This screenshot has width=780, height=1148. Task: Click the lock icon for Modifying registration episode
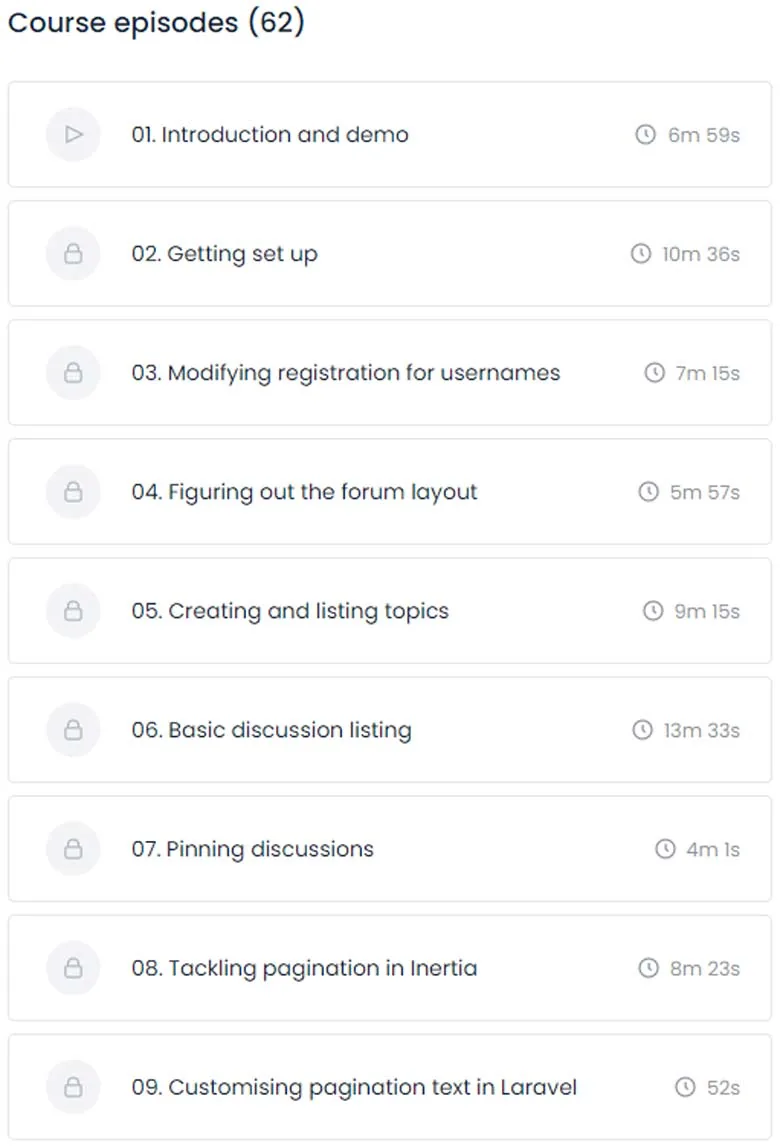click(73, 373)
